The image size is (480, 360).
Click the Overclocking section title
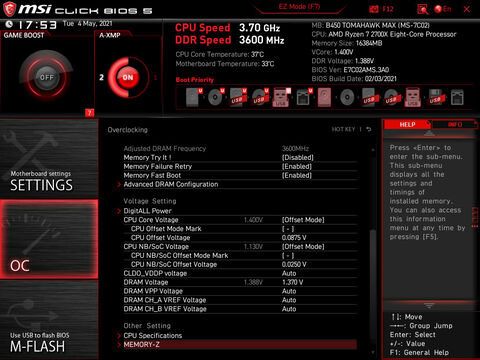(x=127, y=130)
